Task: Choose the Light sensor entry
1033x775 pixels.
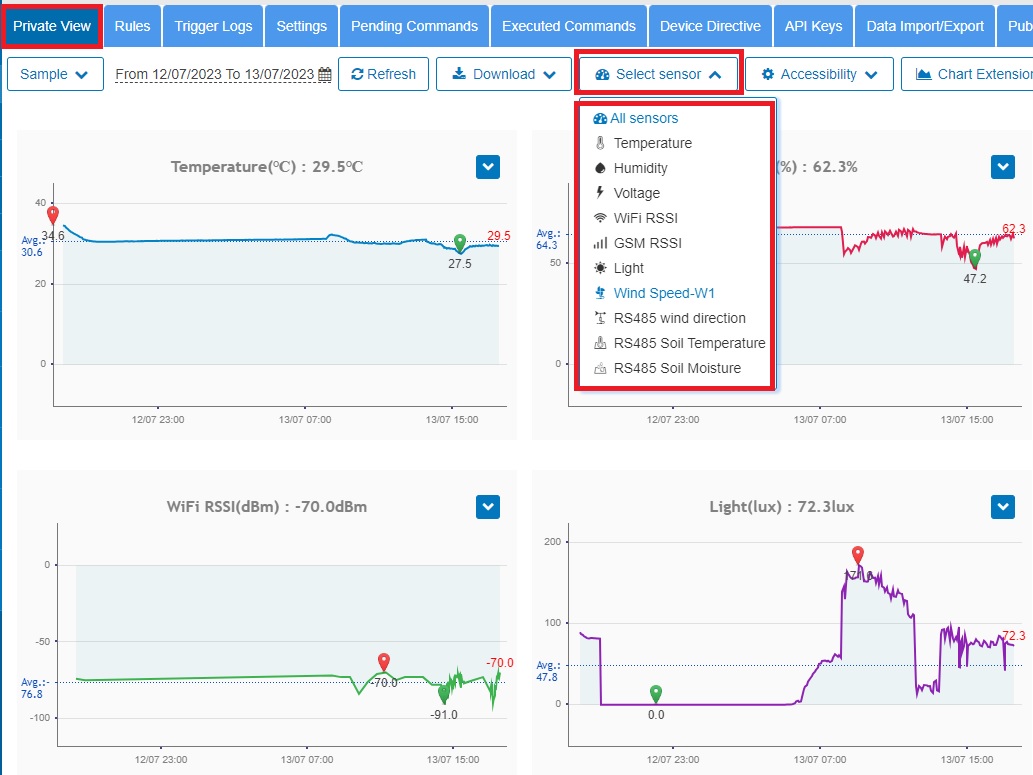Action: [x=628, y=268]
